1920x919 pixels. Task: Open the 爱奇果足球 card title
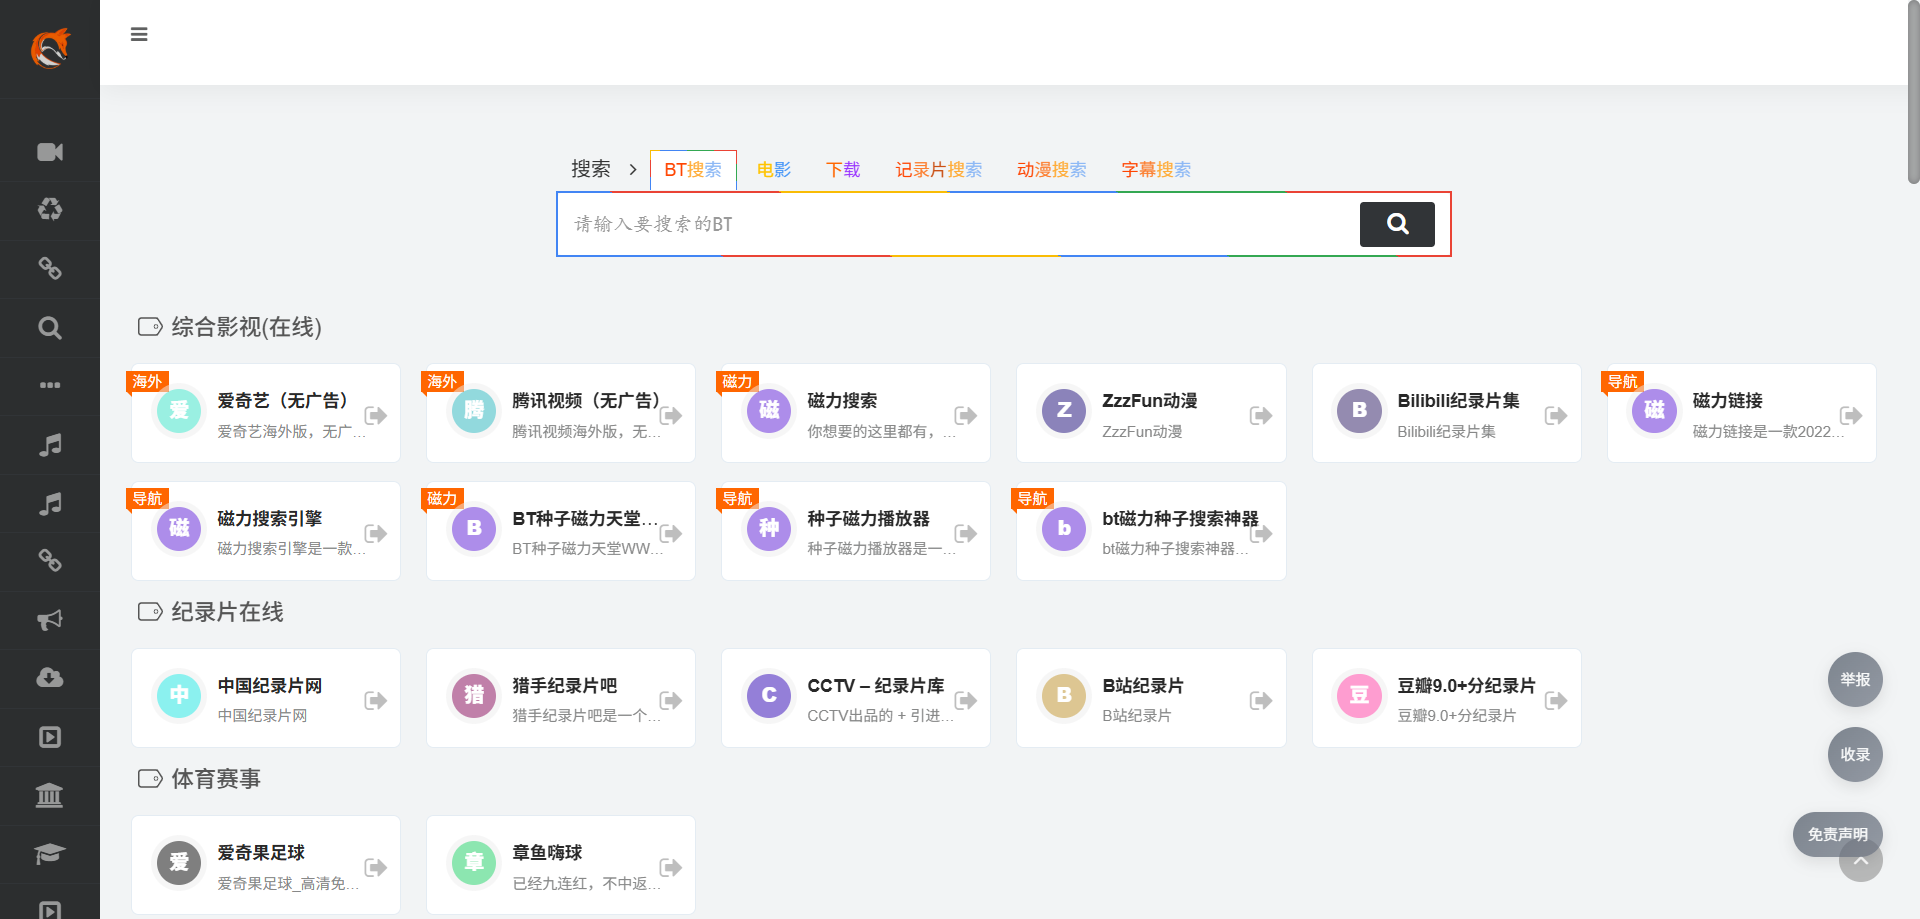pos(261,853)
